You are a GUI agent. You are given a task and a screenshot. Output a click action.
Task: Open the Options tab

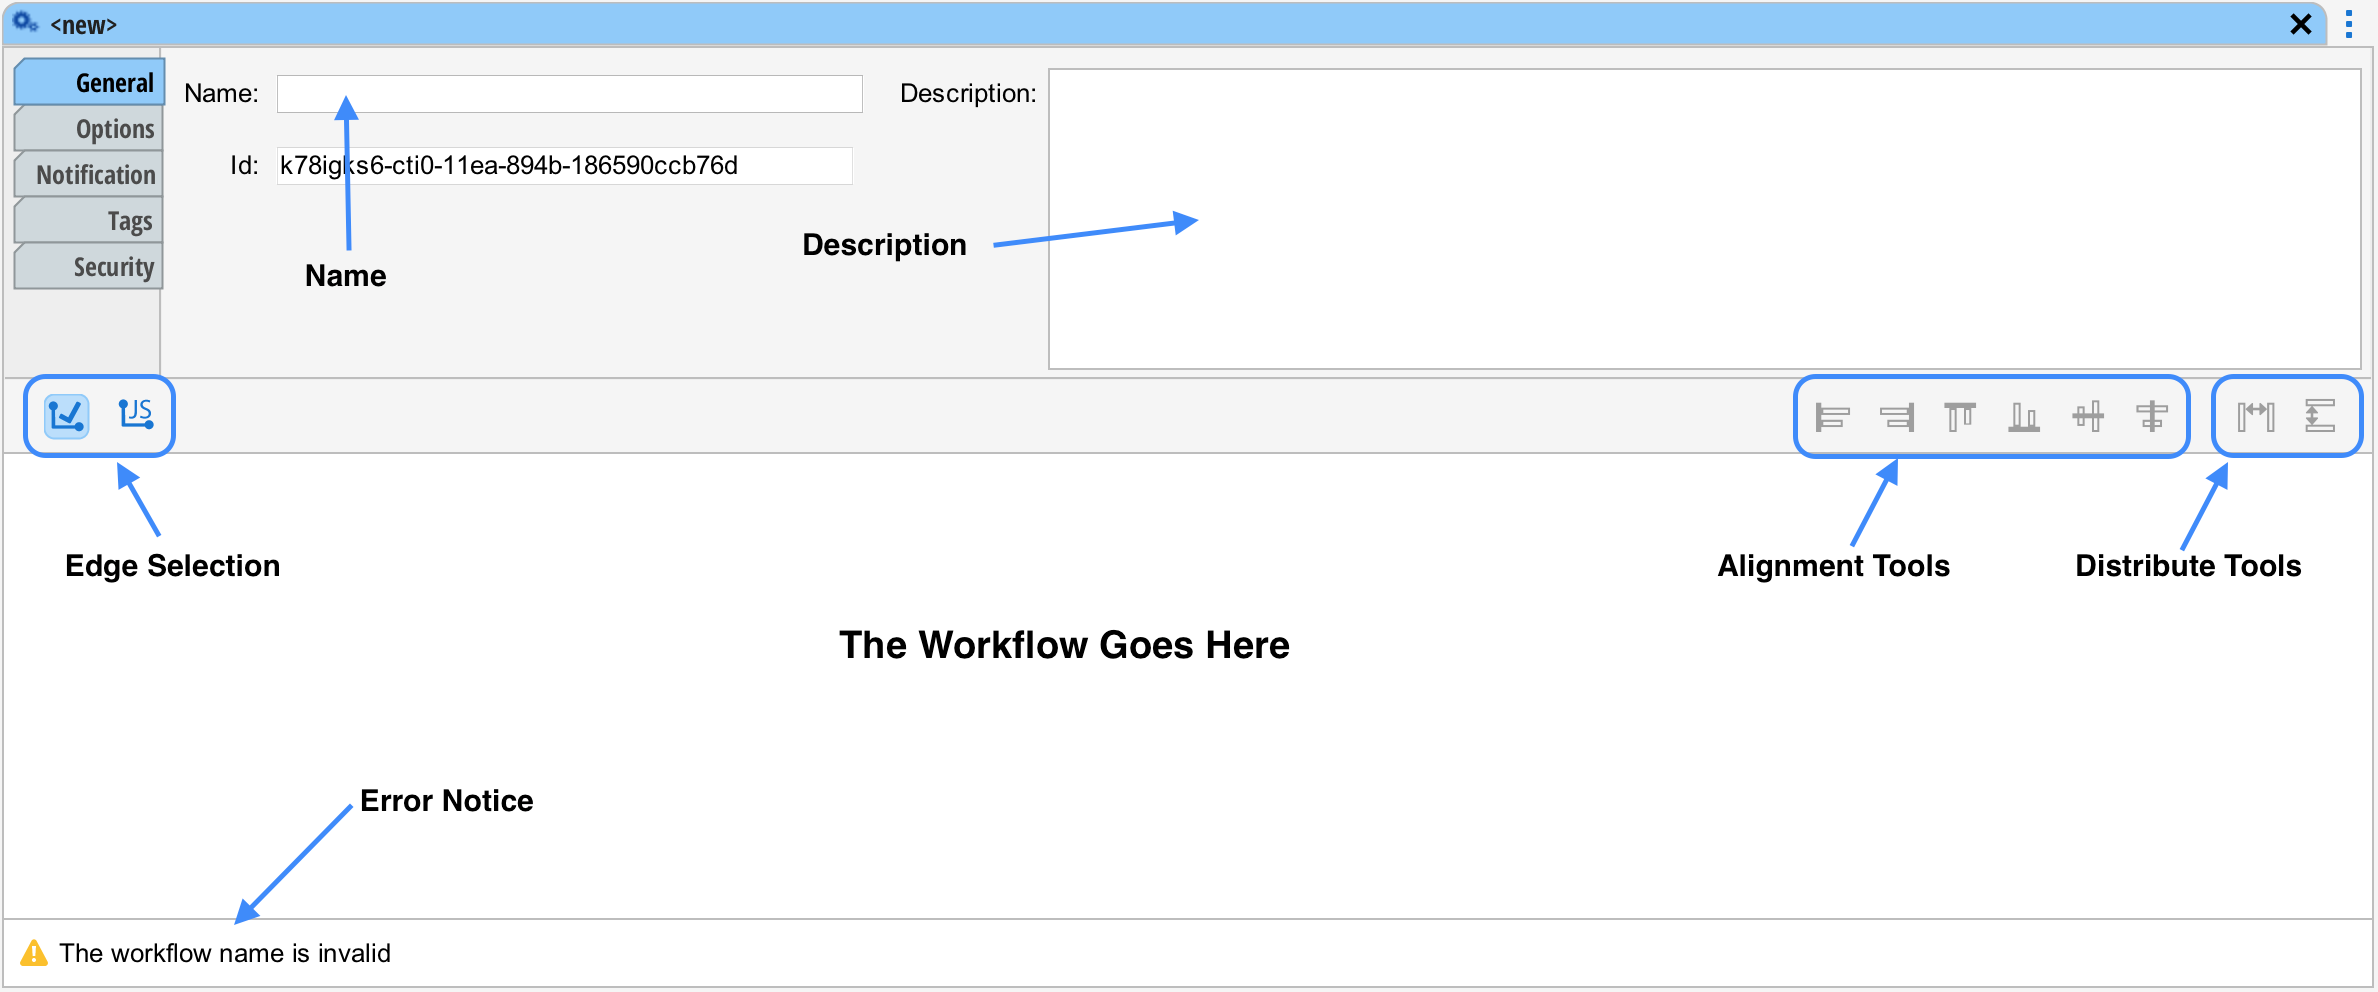(x=91, y=129)
